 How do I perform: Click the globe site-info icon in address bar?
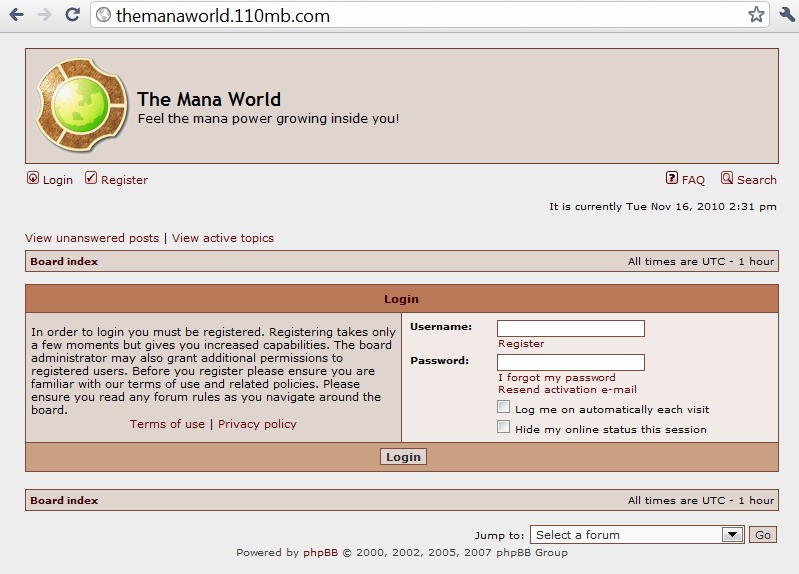(103, 15)
